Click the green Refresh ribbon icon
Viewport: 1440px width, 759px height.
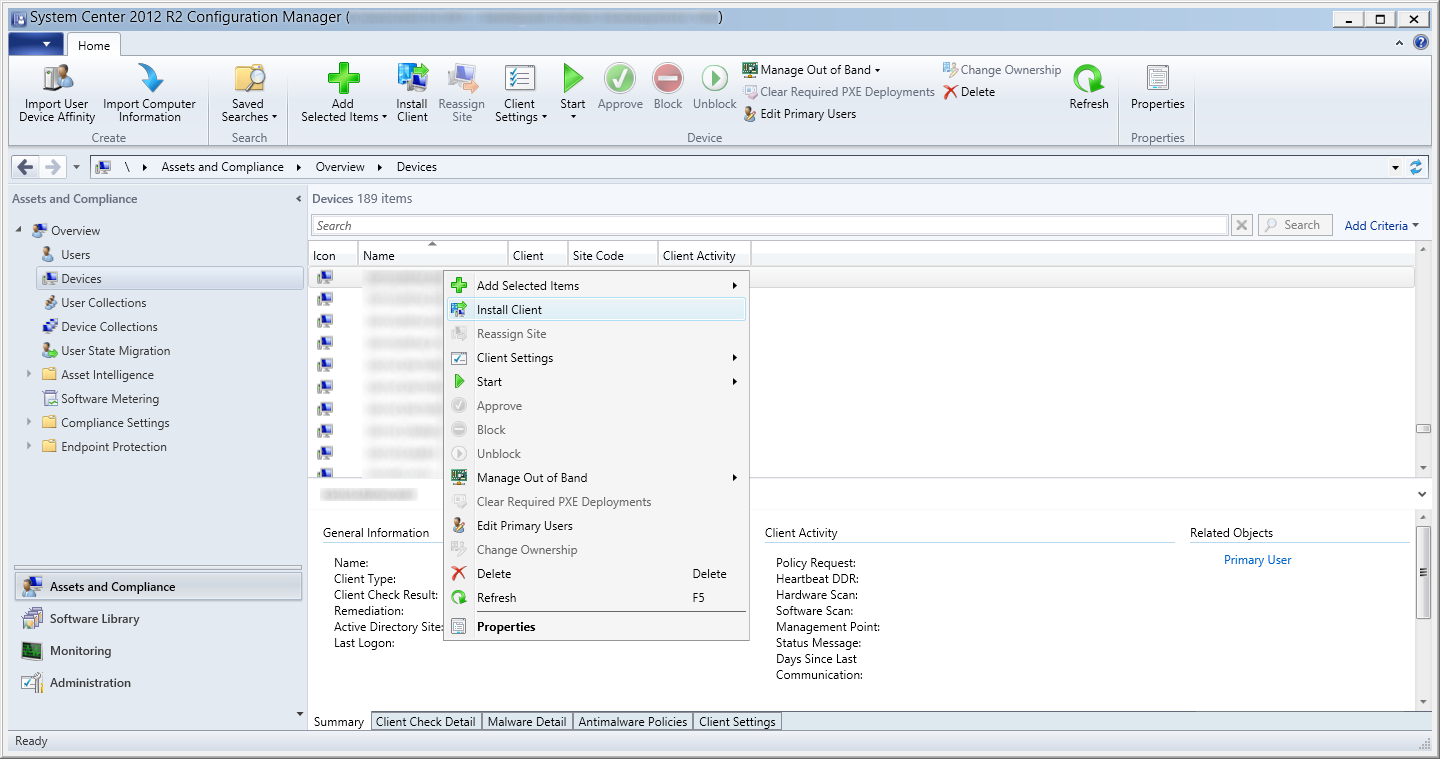(1088, 80)
